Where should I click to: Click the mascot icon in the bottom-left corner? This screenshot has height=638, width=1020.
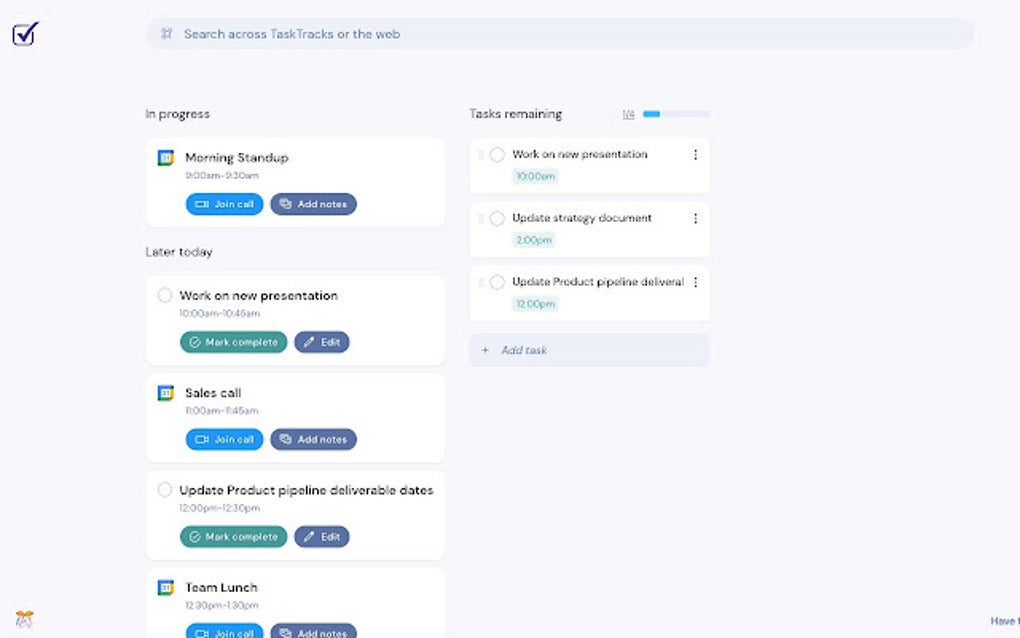pos(24,621)
